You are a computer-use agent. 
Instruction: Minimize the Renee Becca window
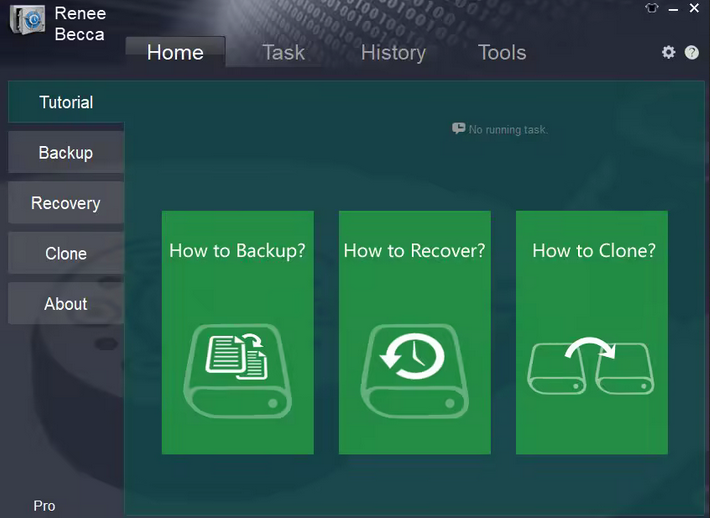pyautogui.click(x=673, y=8)
